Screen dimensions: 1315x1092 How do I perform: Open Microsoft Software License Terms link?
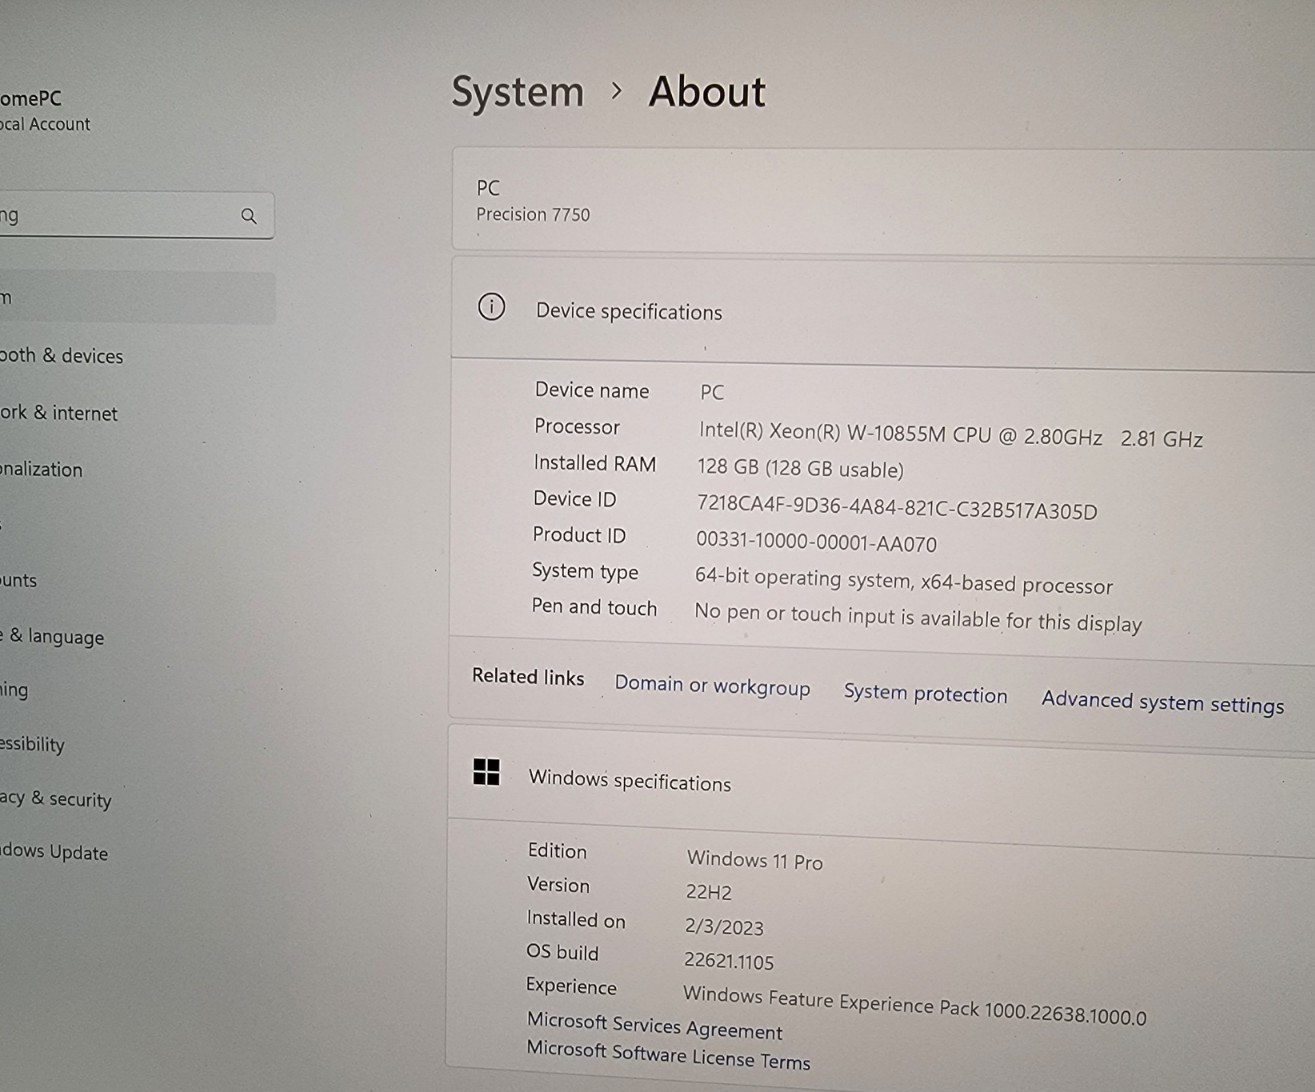tap(668, 1055)
